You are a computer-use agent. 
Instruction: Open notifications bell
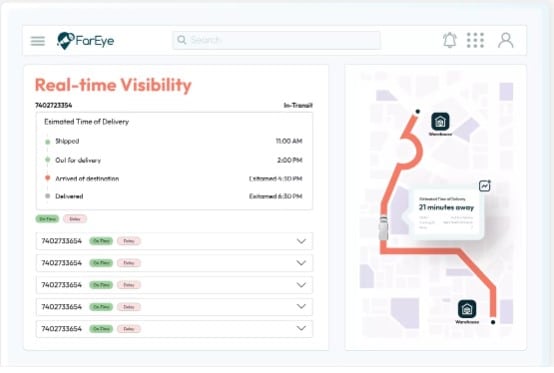[x=450, y=40]
